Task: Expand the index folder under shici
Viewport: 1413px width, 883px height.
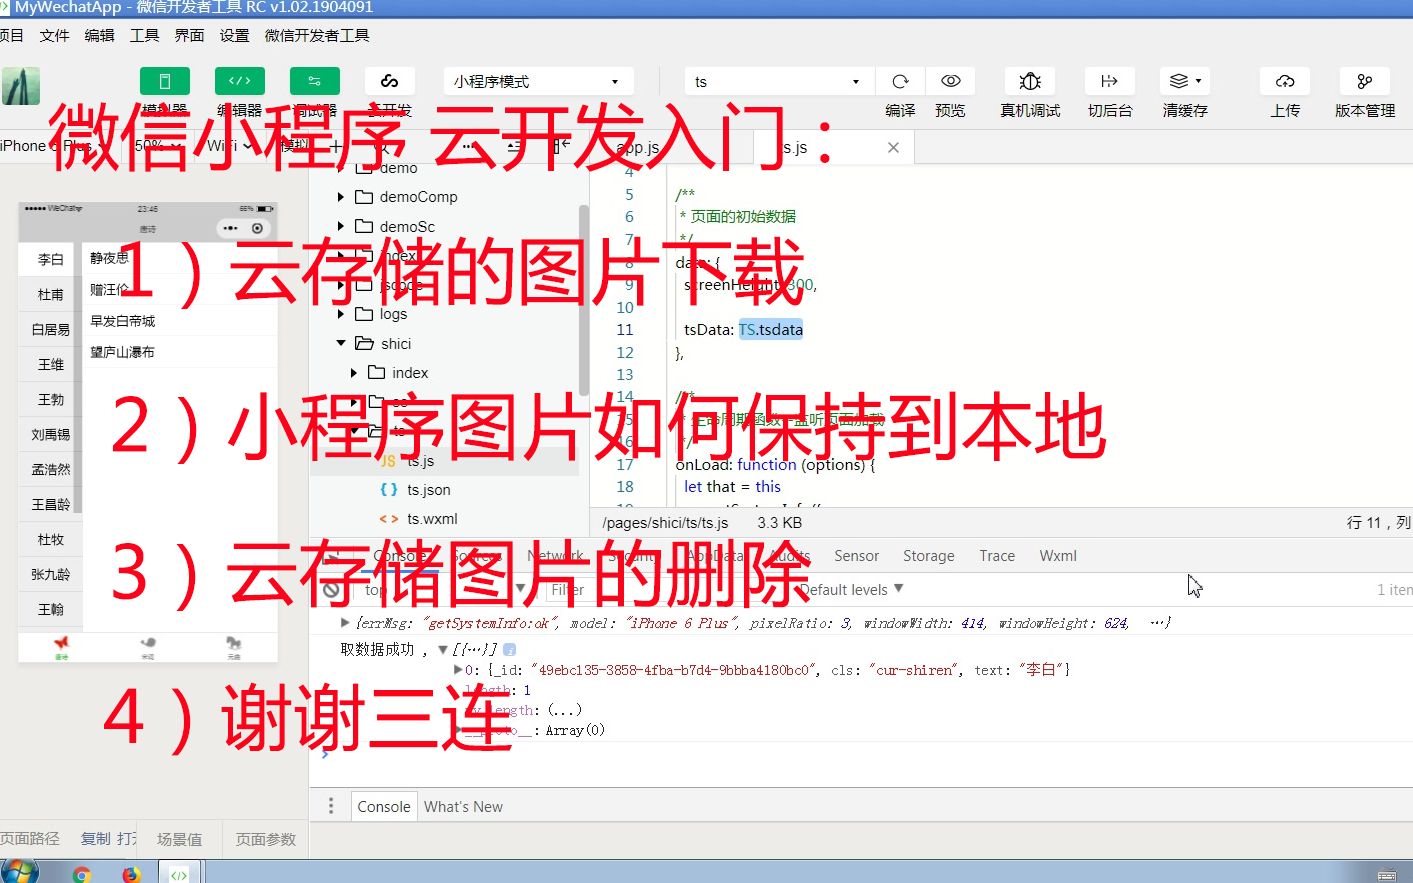Action: (354, 373)
